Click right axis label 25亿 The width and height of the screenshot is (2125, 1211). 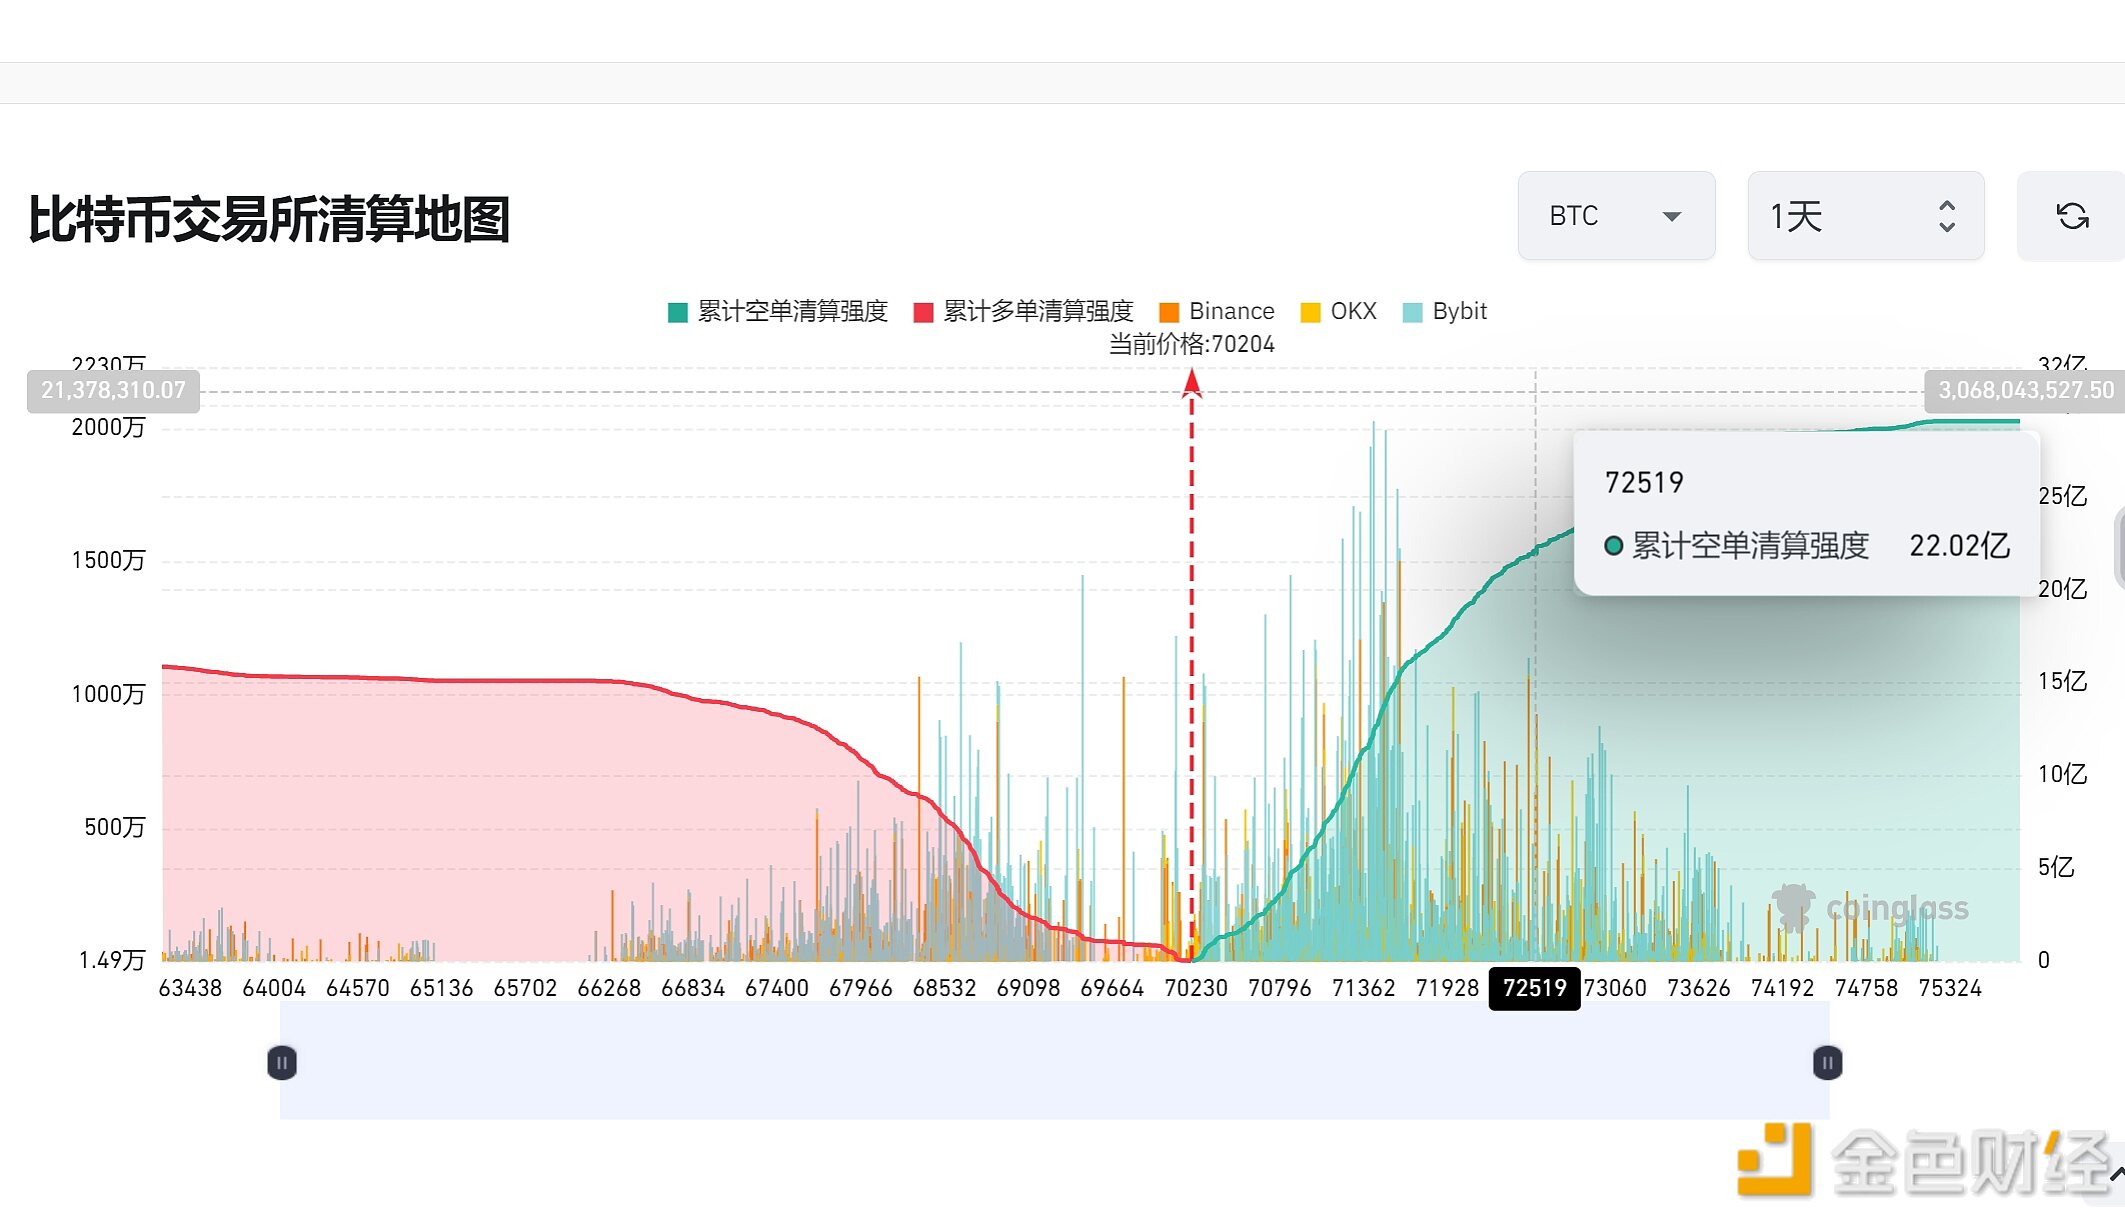pyautogui.click(x=2062, y=496)
